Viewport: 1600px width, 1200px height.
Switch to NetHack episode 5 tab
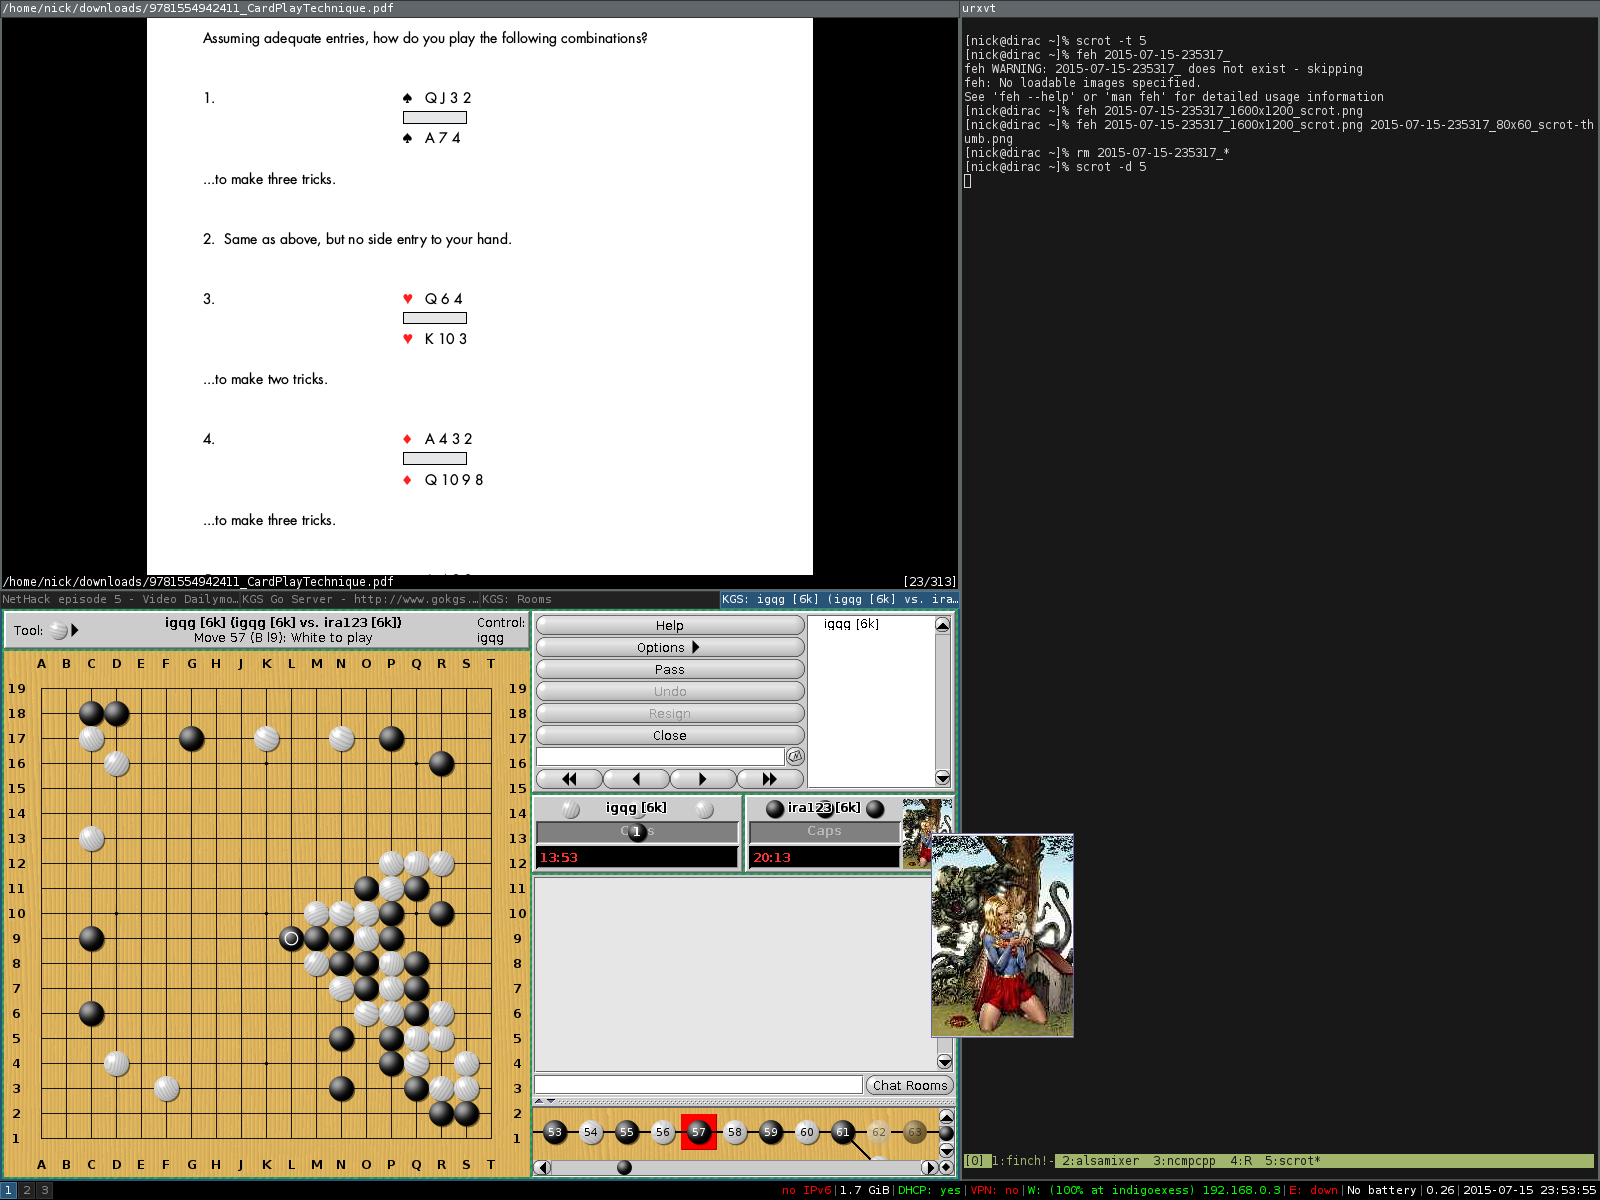120,600
